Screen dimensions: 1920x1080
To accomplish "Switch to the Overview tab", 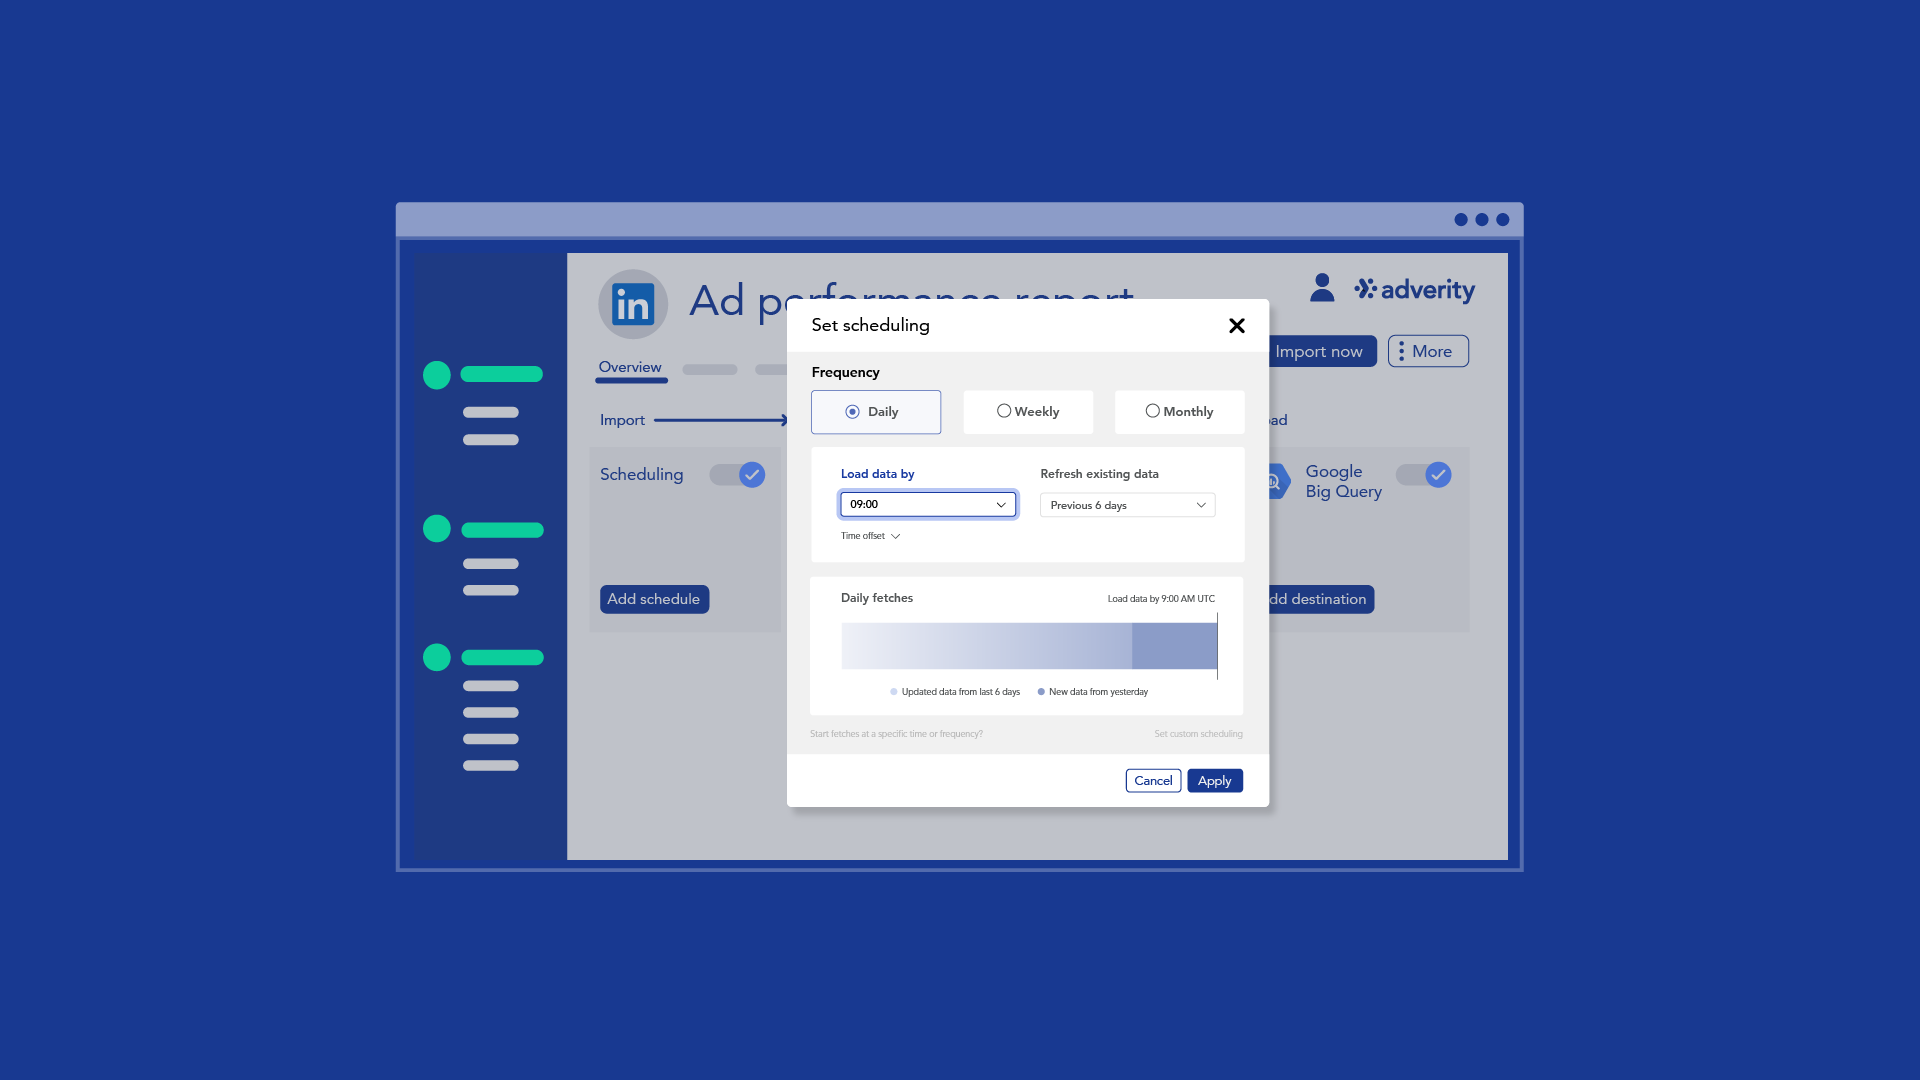I will pyautogui.click(x=630, y=367).
